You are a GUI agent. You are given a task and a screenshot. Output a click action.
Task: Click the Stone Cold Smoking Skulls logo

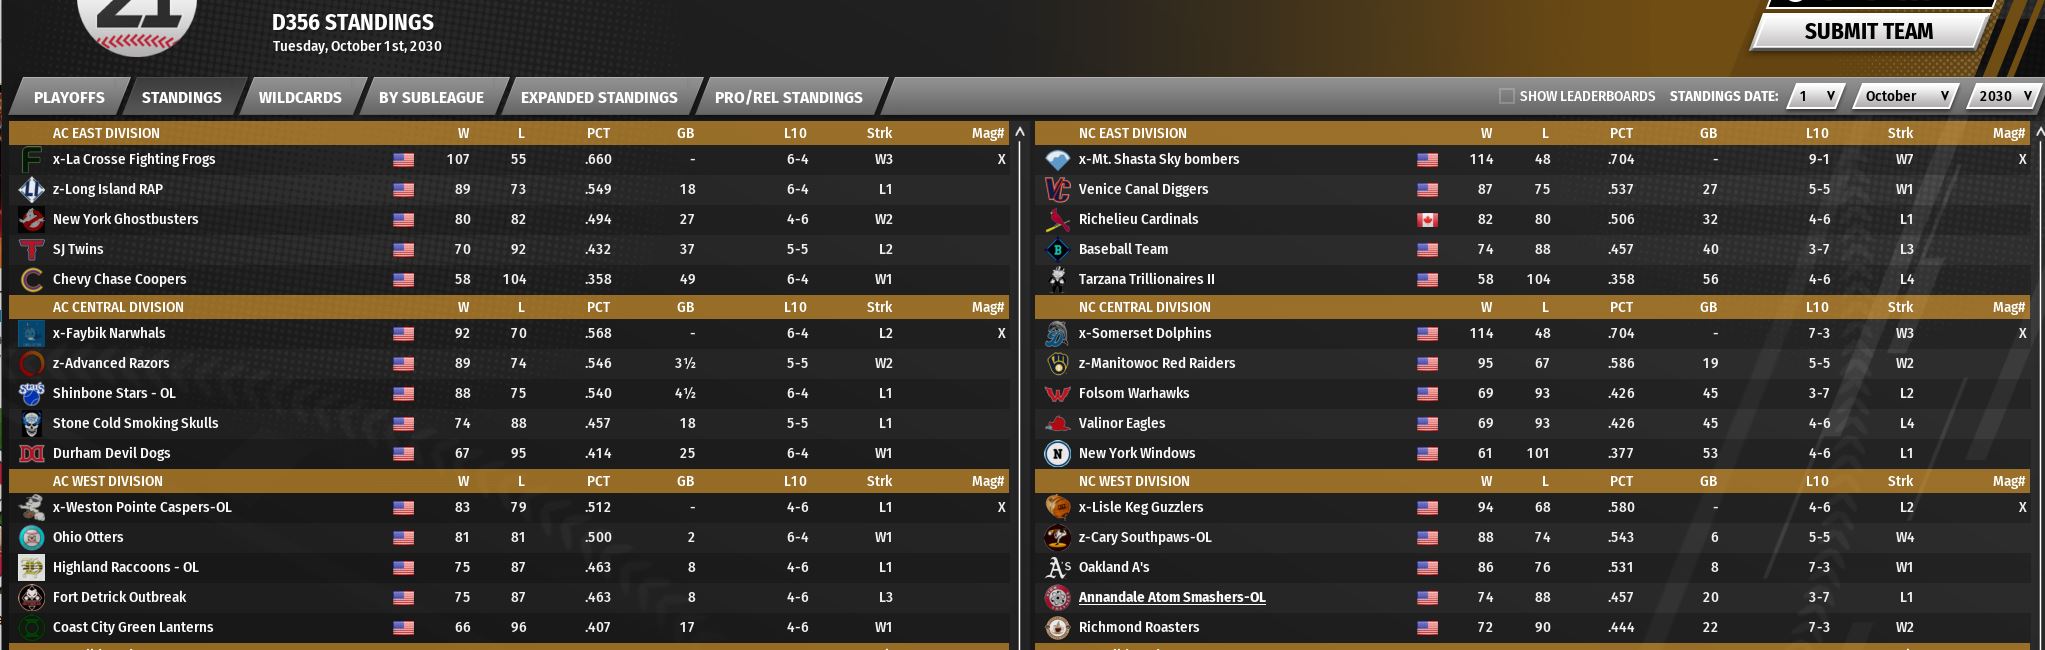tap(32, 424)
